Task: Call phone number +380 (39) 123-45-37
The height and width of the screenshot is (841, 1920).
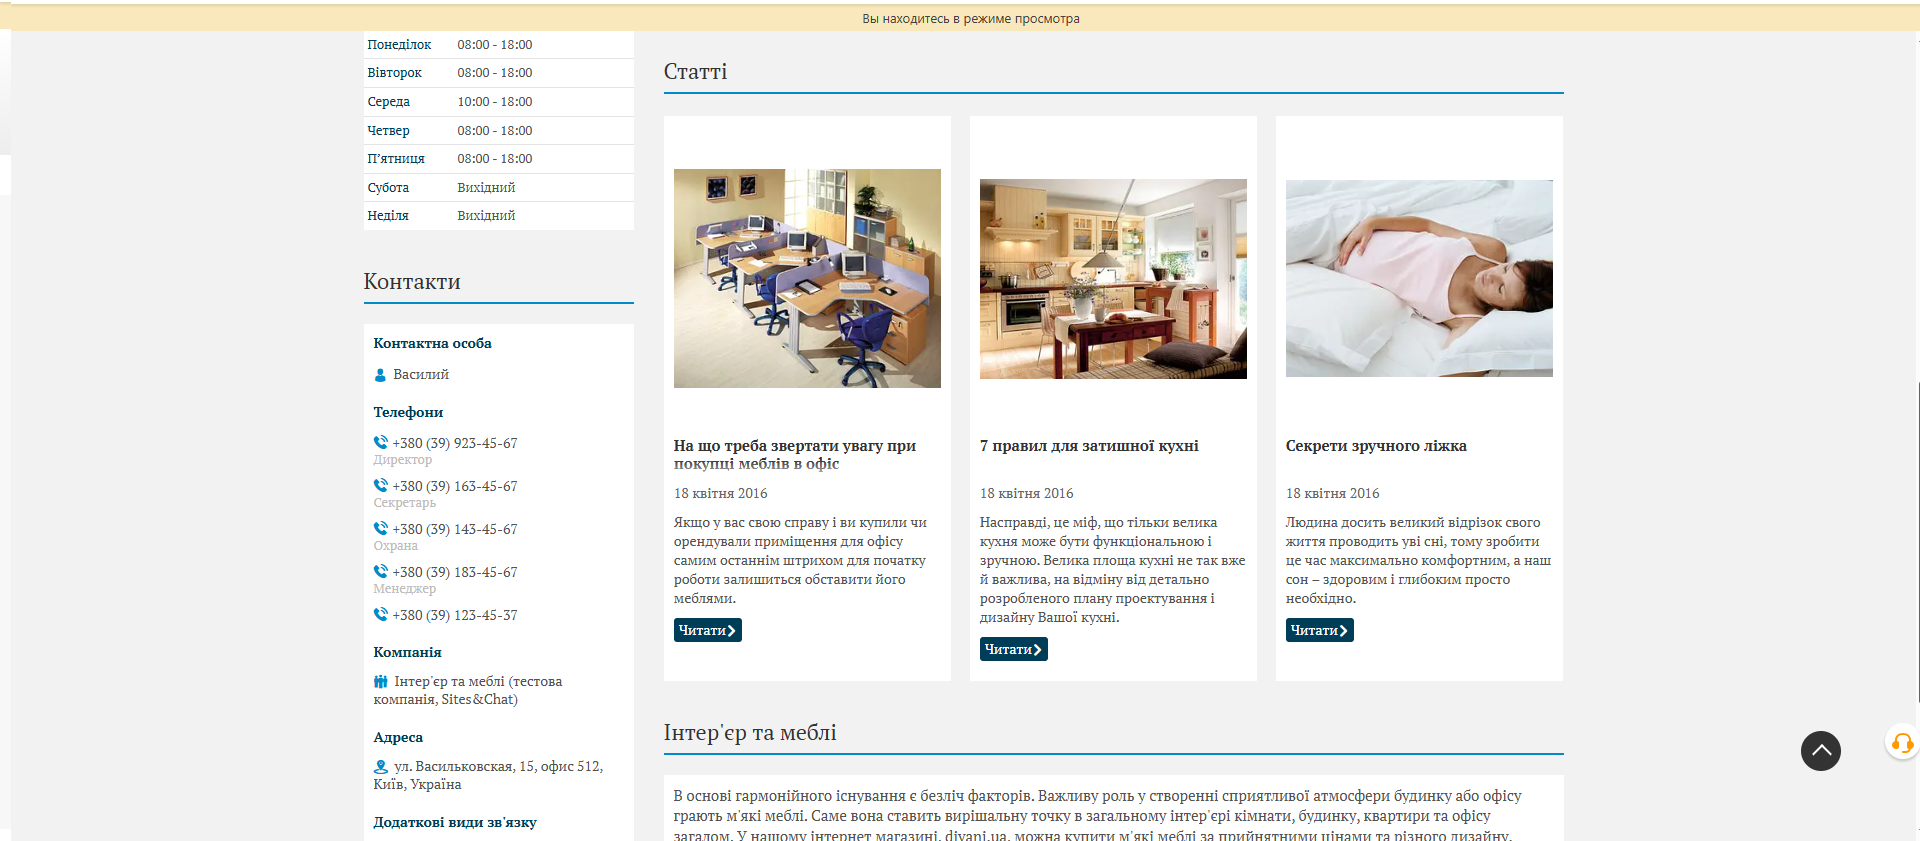Action: click(454, 615)
